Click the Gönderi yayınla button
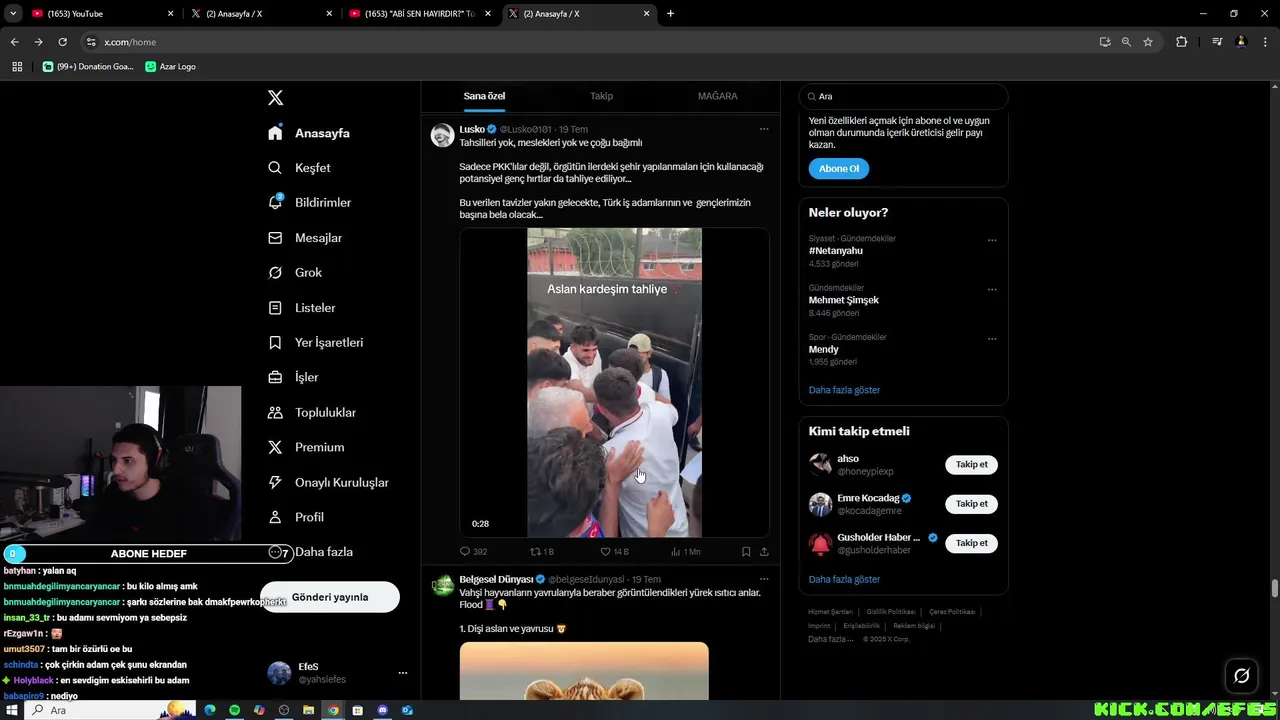This screenshot has height=720, width=1280. pyautogui.click(x=330, y=597)
